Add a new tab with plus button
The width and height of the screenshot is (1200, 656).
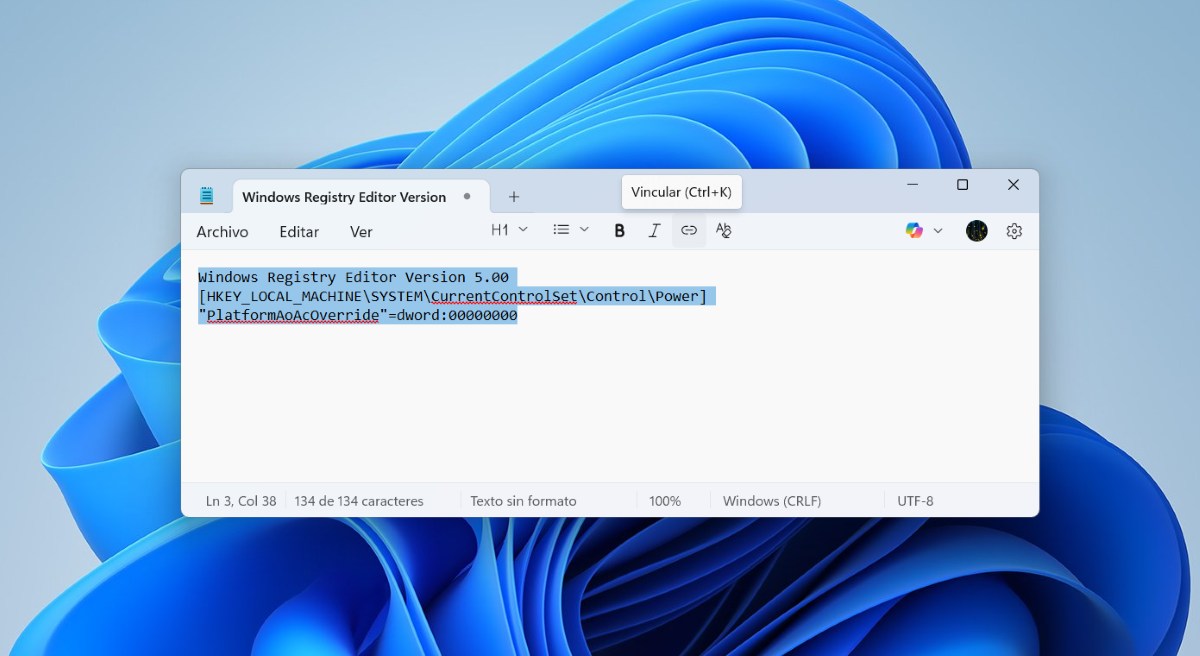(x=514, y=197)
